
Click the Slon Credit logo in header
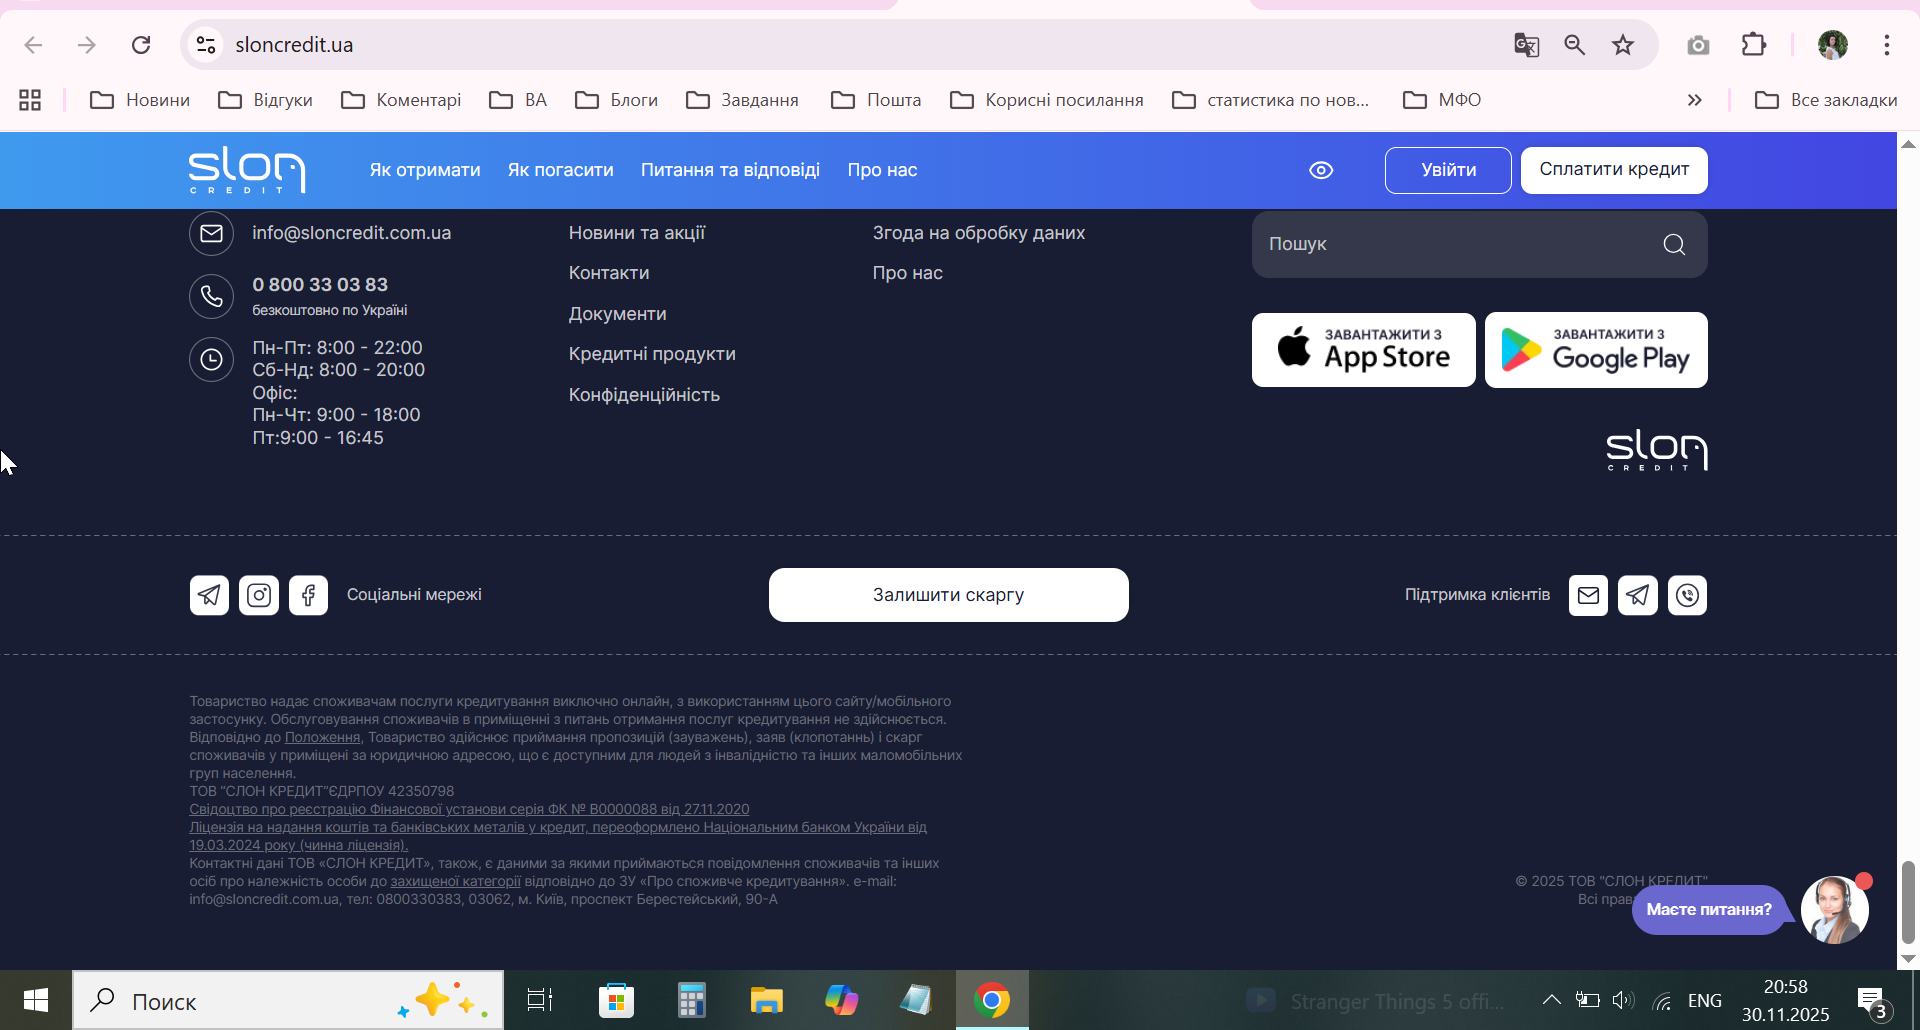click(x=247, y=170)
